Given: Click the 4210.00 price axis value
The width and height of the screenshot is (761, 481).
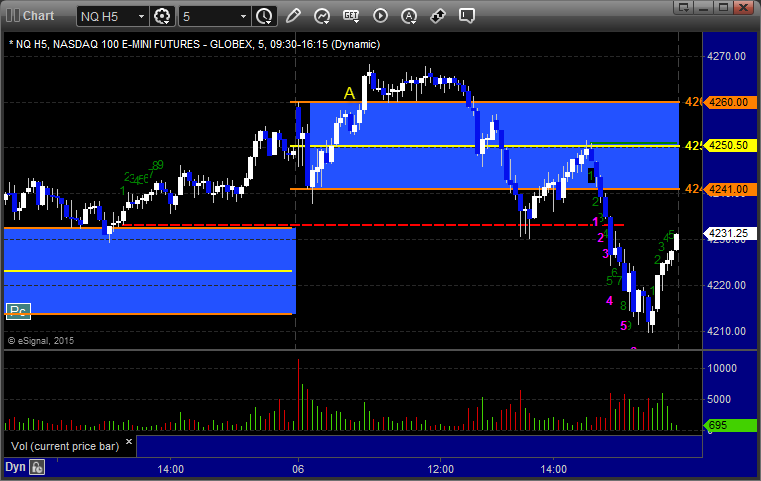Looking at the screenshot, I should coord(727,332).
